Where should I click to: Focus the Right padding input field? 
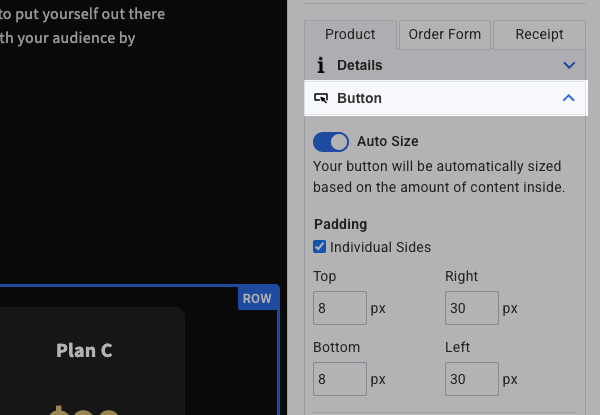click(472, 308)
